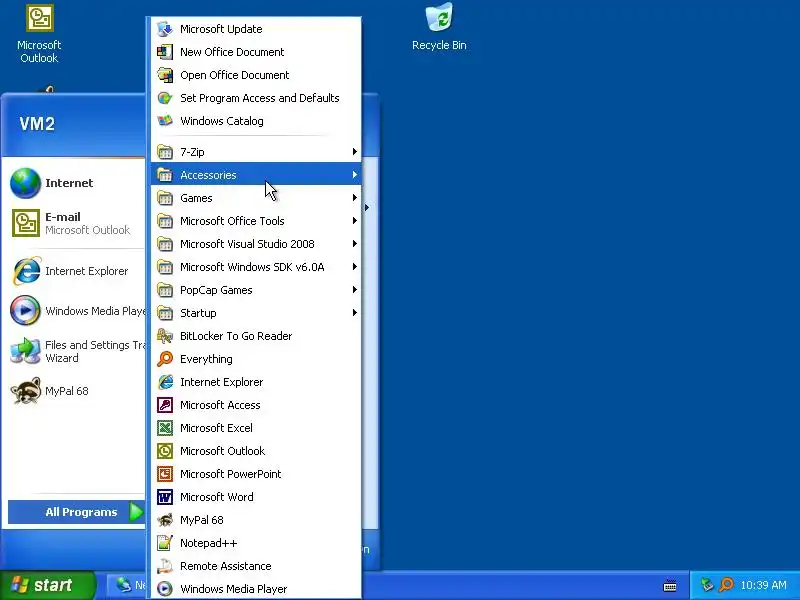This screenshot has height=600, width=800.
Task: Click the Microsoft Word icon
Action: [x=164, y=496]
